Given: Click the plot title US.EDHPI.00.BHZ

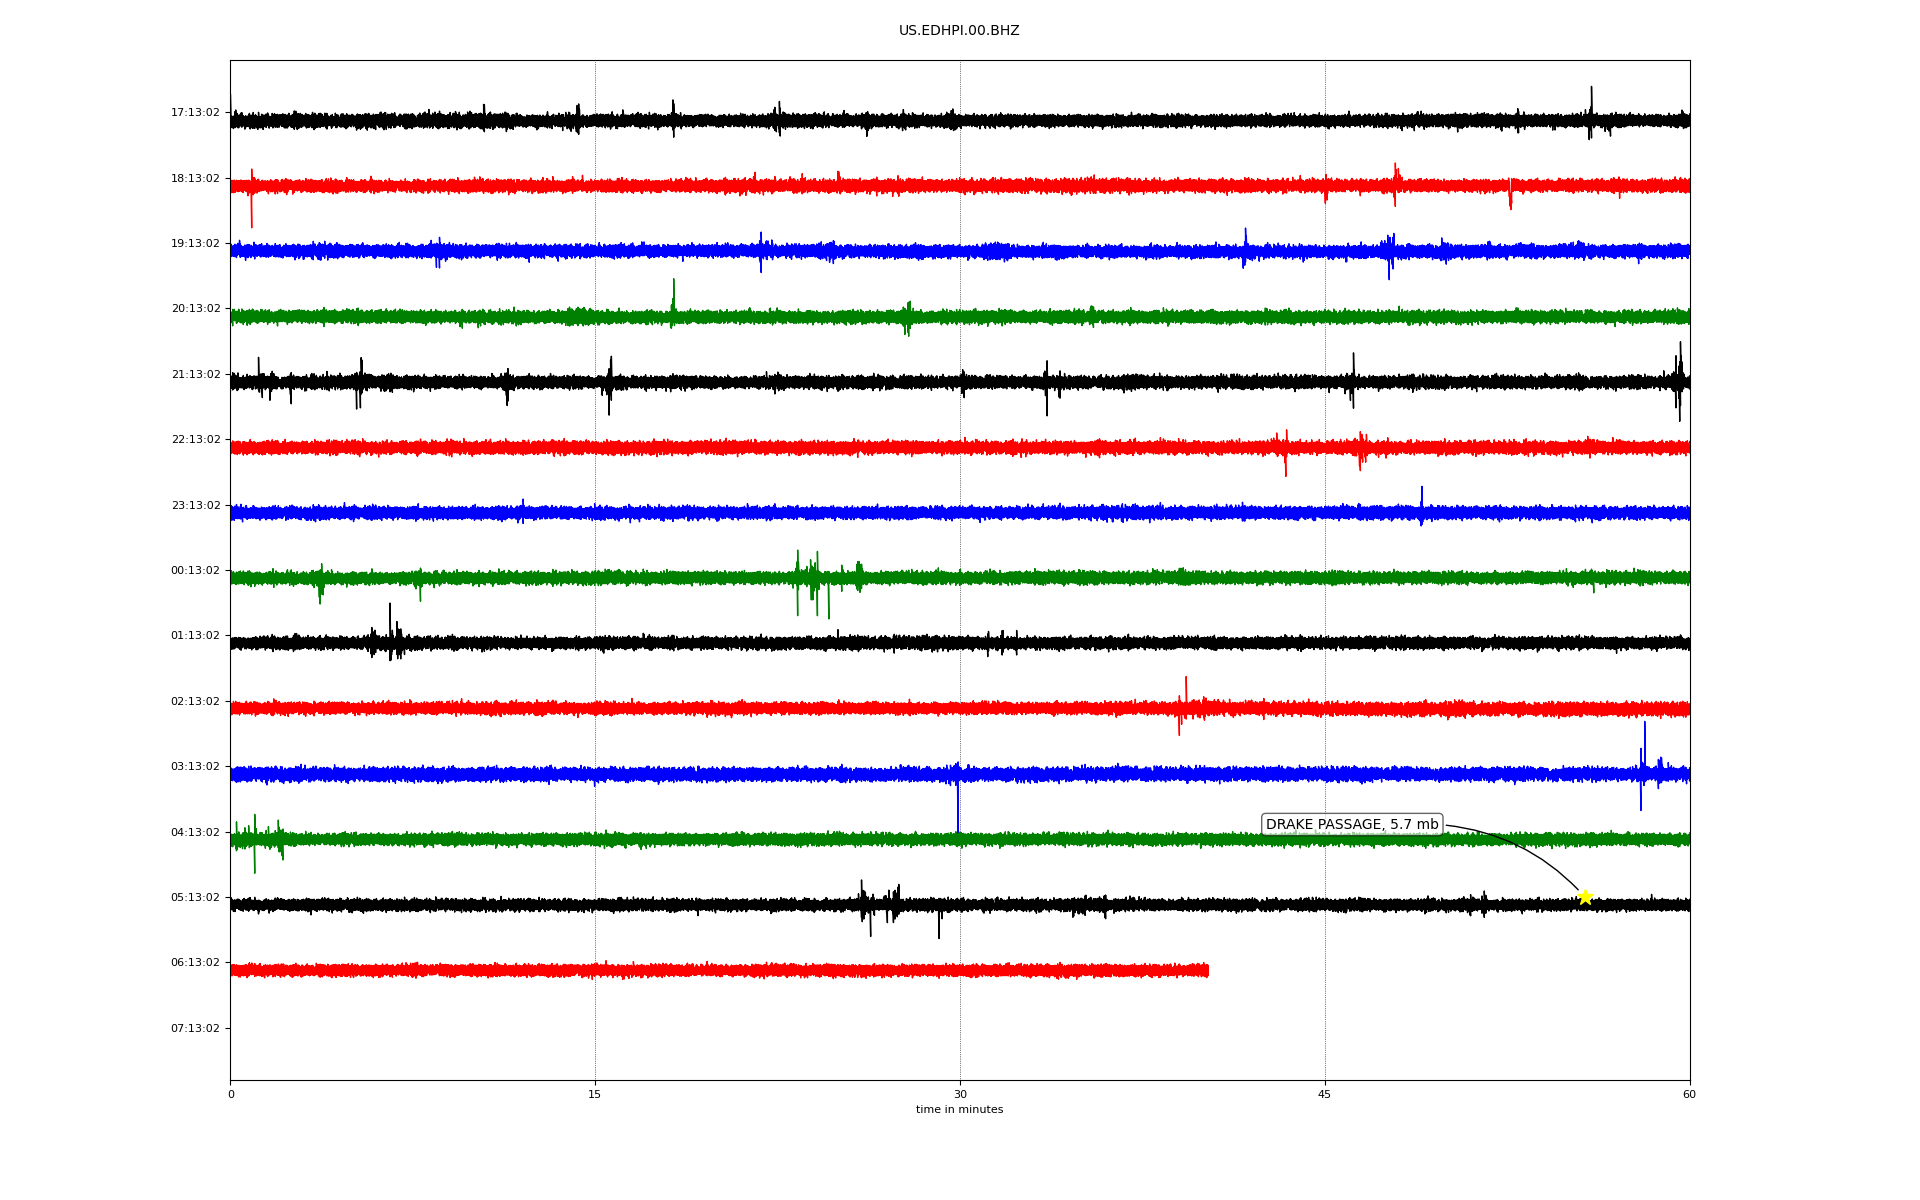Looking at the screenshot, I should [x=959, y=31].
